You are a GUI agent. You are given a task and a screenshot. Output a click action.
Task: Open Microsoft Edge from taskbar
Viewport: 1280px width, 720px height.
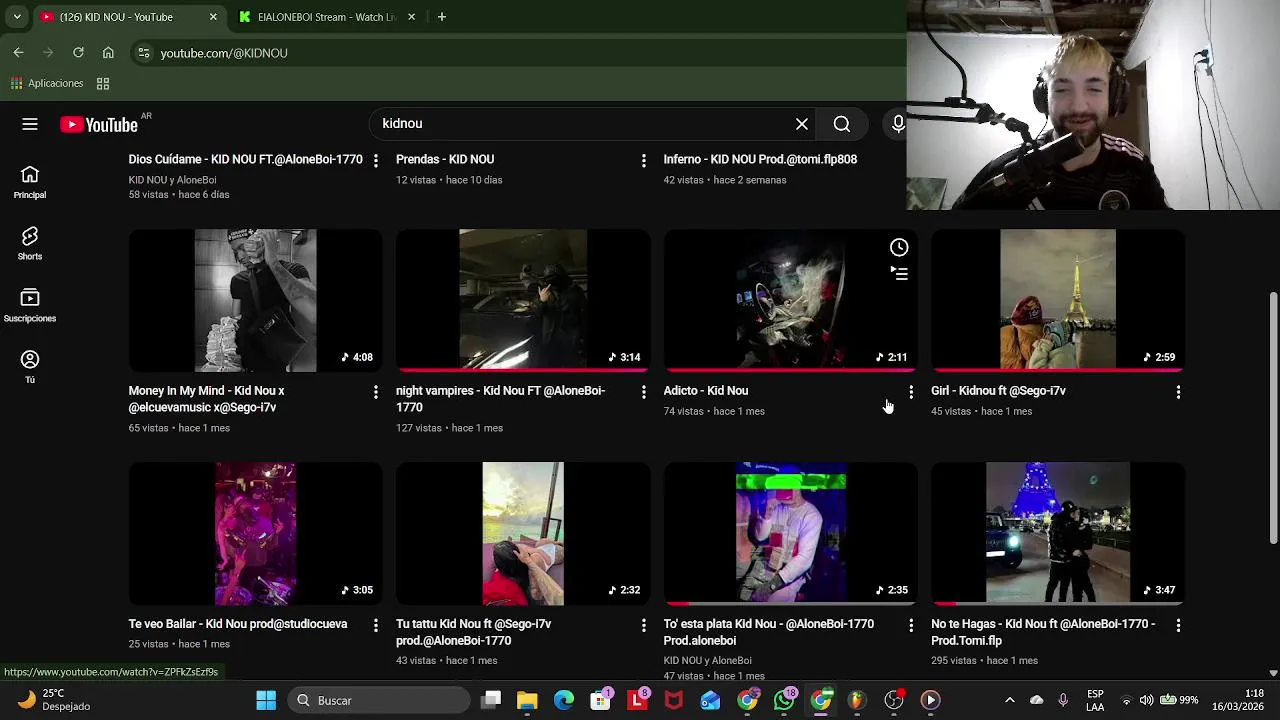pyautogui.click(x=564, y=700)
